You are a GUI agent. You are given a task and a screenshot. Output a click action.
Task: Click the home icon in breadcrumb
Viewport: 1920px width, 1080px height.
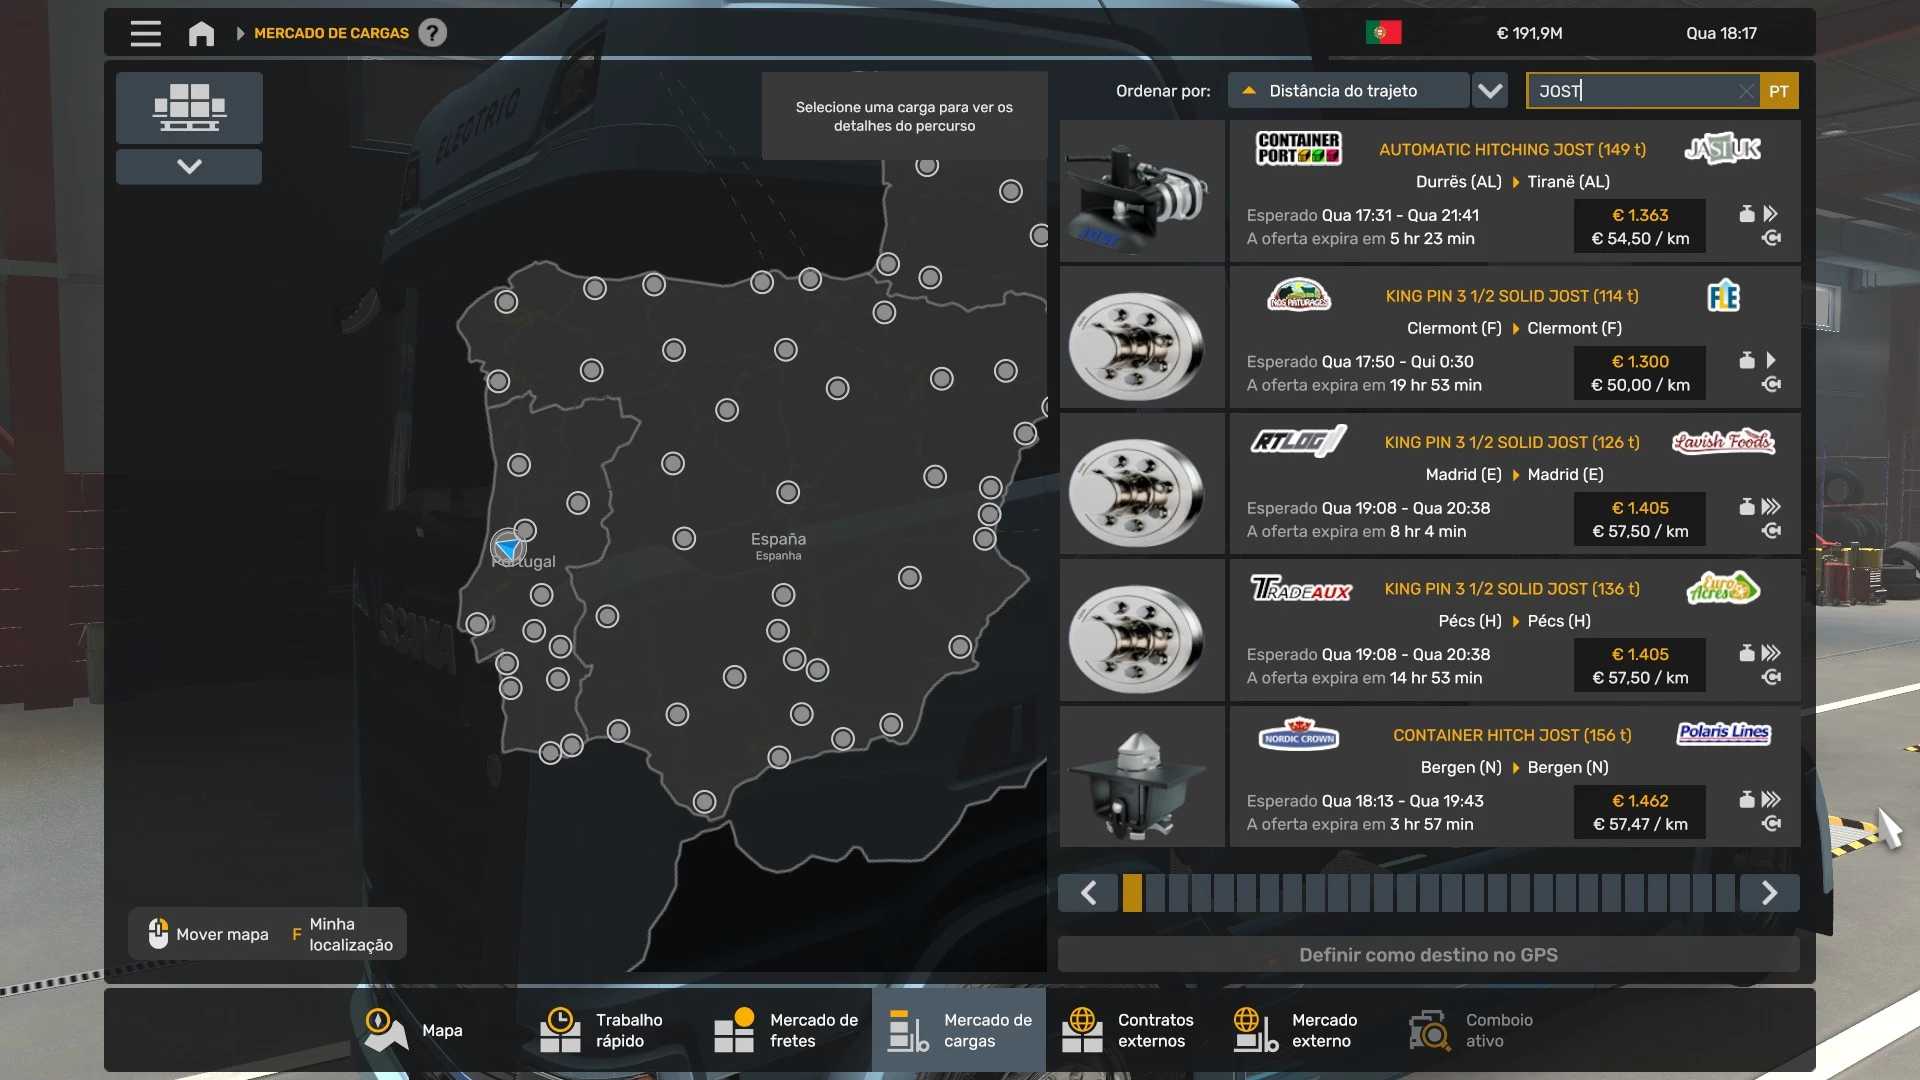point(201,33)
